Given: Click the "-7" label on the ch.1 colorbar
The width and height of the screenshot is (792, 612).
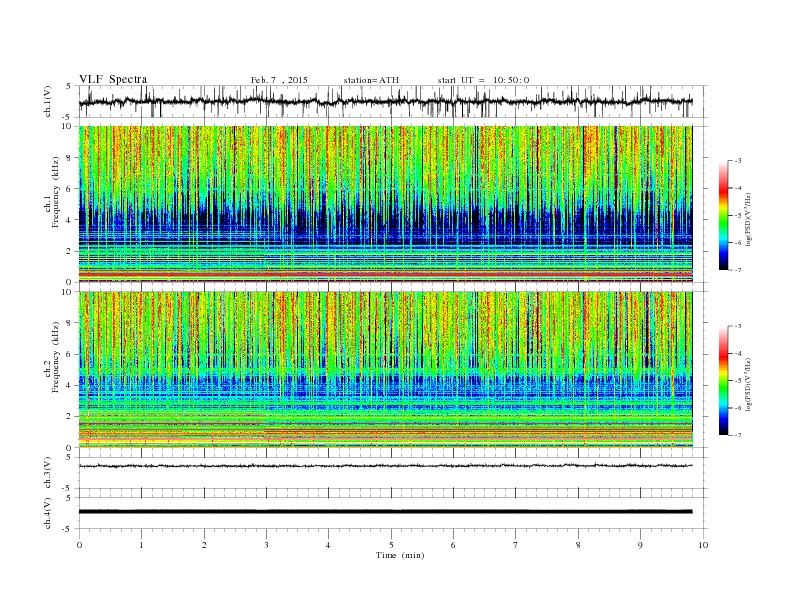Looking at the screenshot, I should click(737, 270).
